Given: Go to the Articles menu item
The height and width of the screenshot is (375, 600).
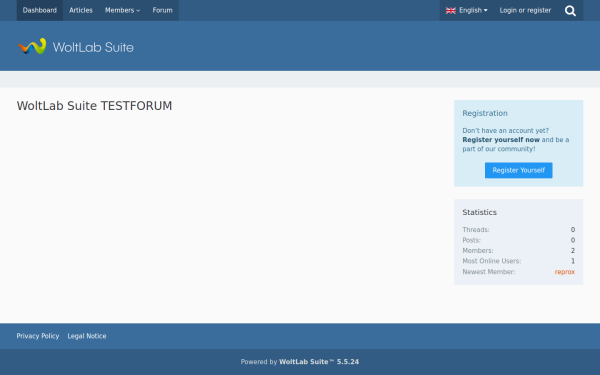Looking at the screenshot, I should point(81,10).
